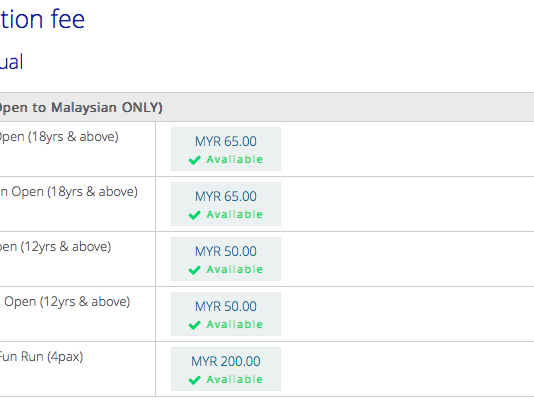Click Available text under second MYR 50.00
Viewport: 534px width, 403px height.
point(235,325)
